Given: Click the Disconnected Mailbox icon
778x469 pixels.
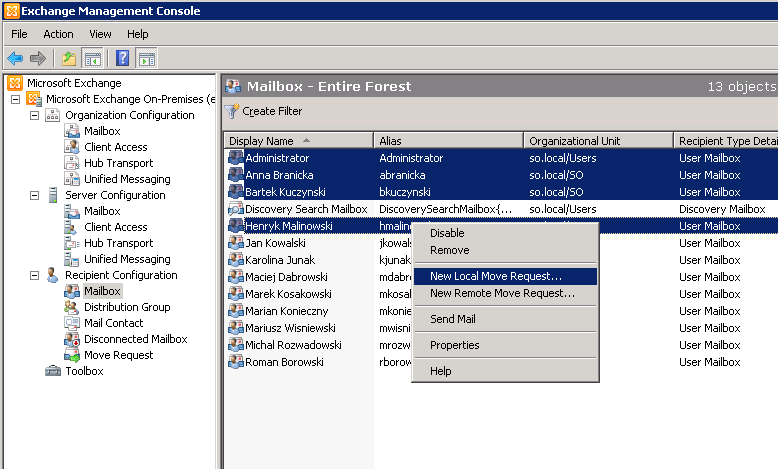Looking at the screenshot, I should [72, 339].
